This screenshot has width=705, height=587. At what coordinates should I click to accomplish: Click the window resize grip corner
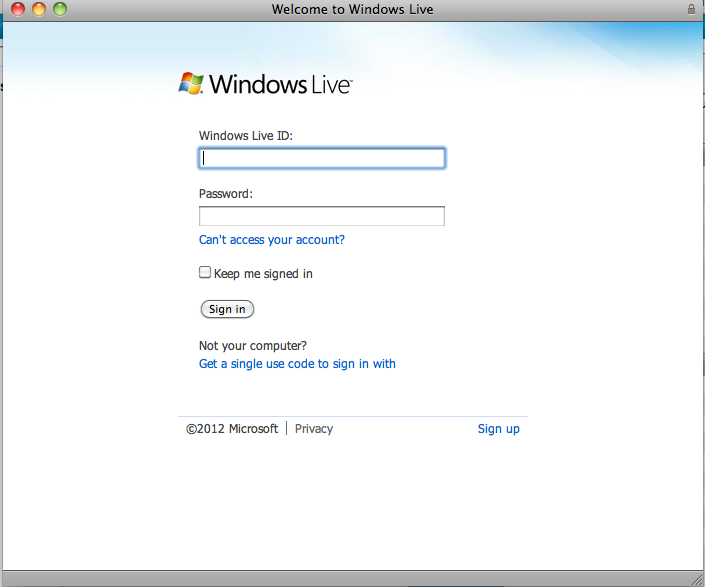(x=697, y=580)
